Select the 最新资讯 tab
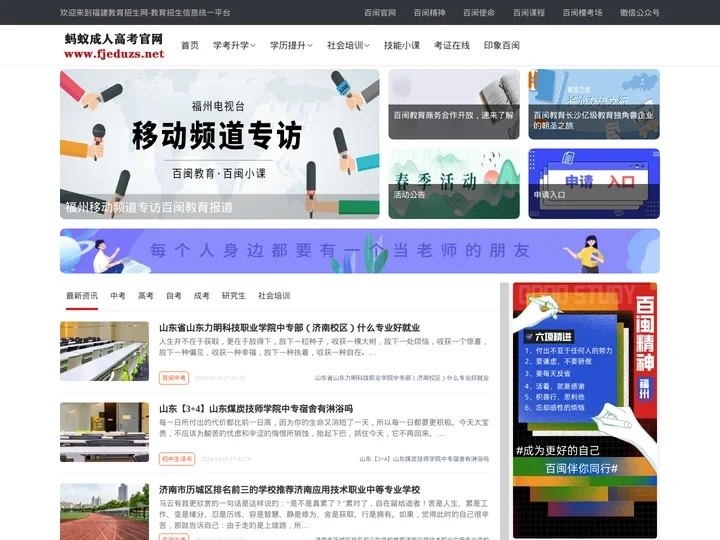The height and width of the screenshot is (540, 720). [82, 296]
